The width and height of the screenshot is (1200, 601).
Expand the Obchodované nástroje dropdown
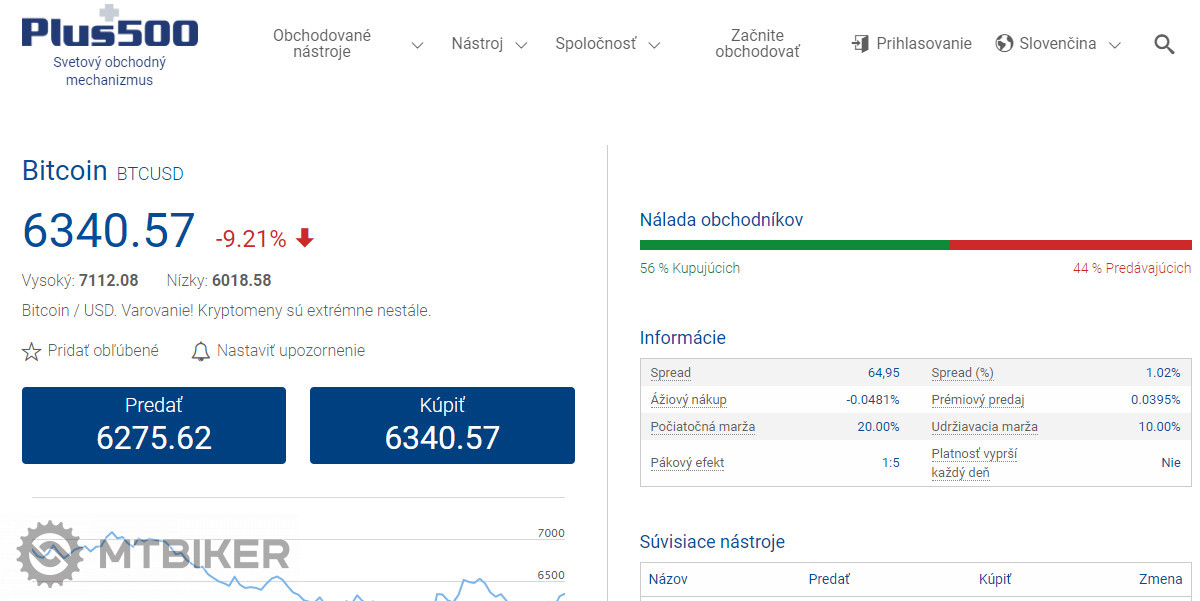[x=417, y=45]
